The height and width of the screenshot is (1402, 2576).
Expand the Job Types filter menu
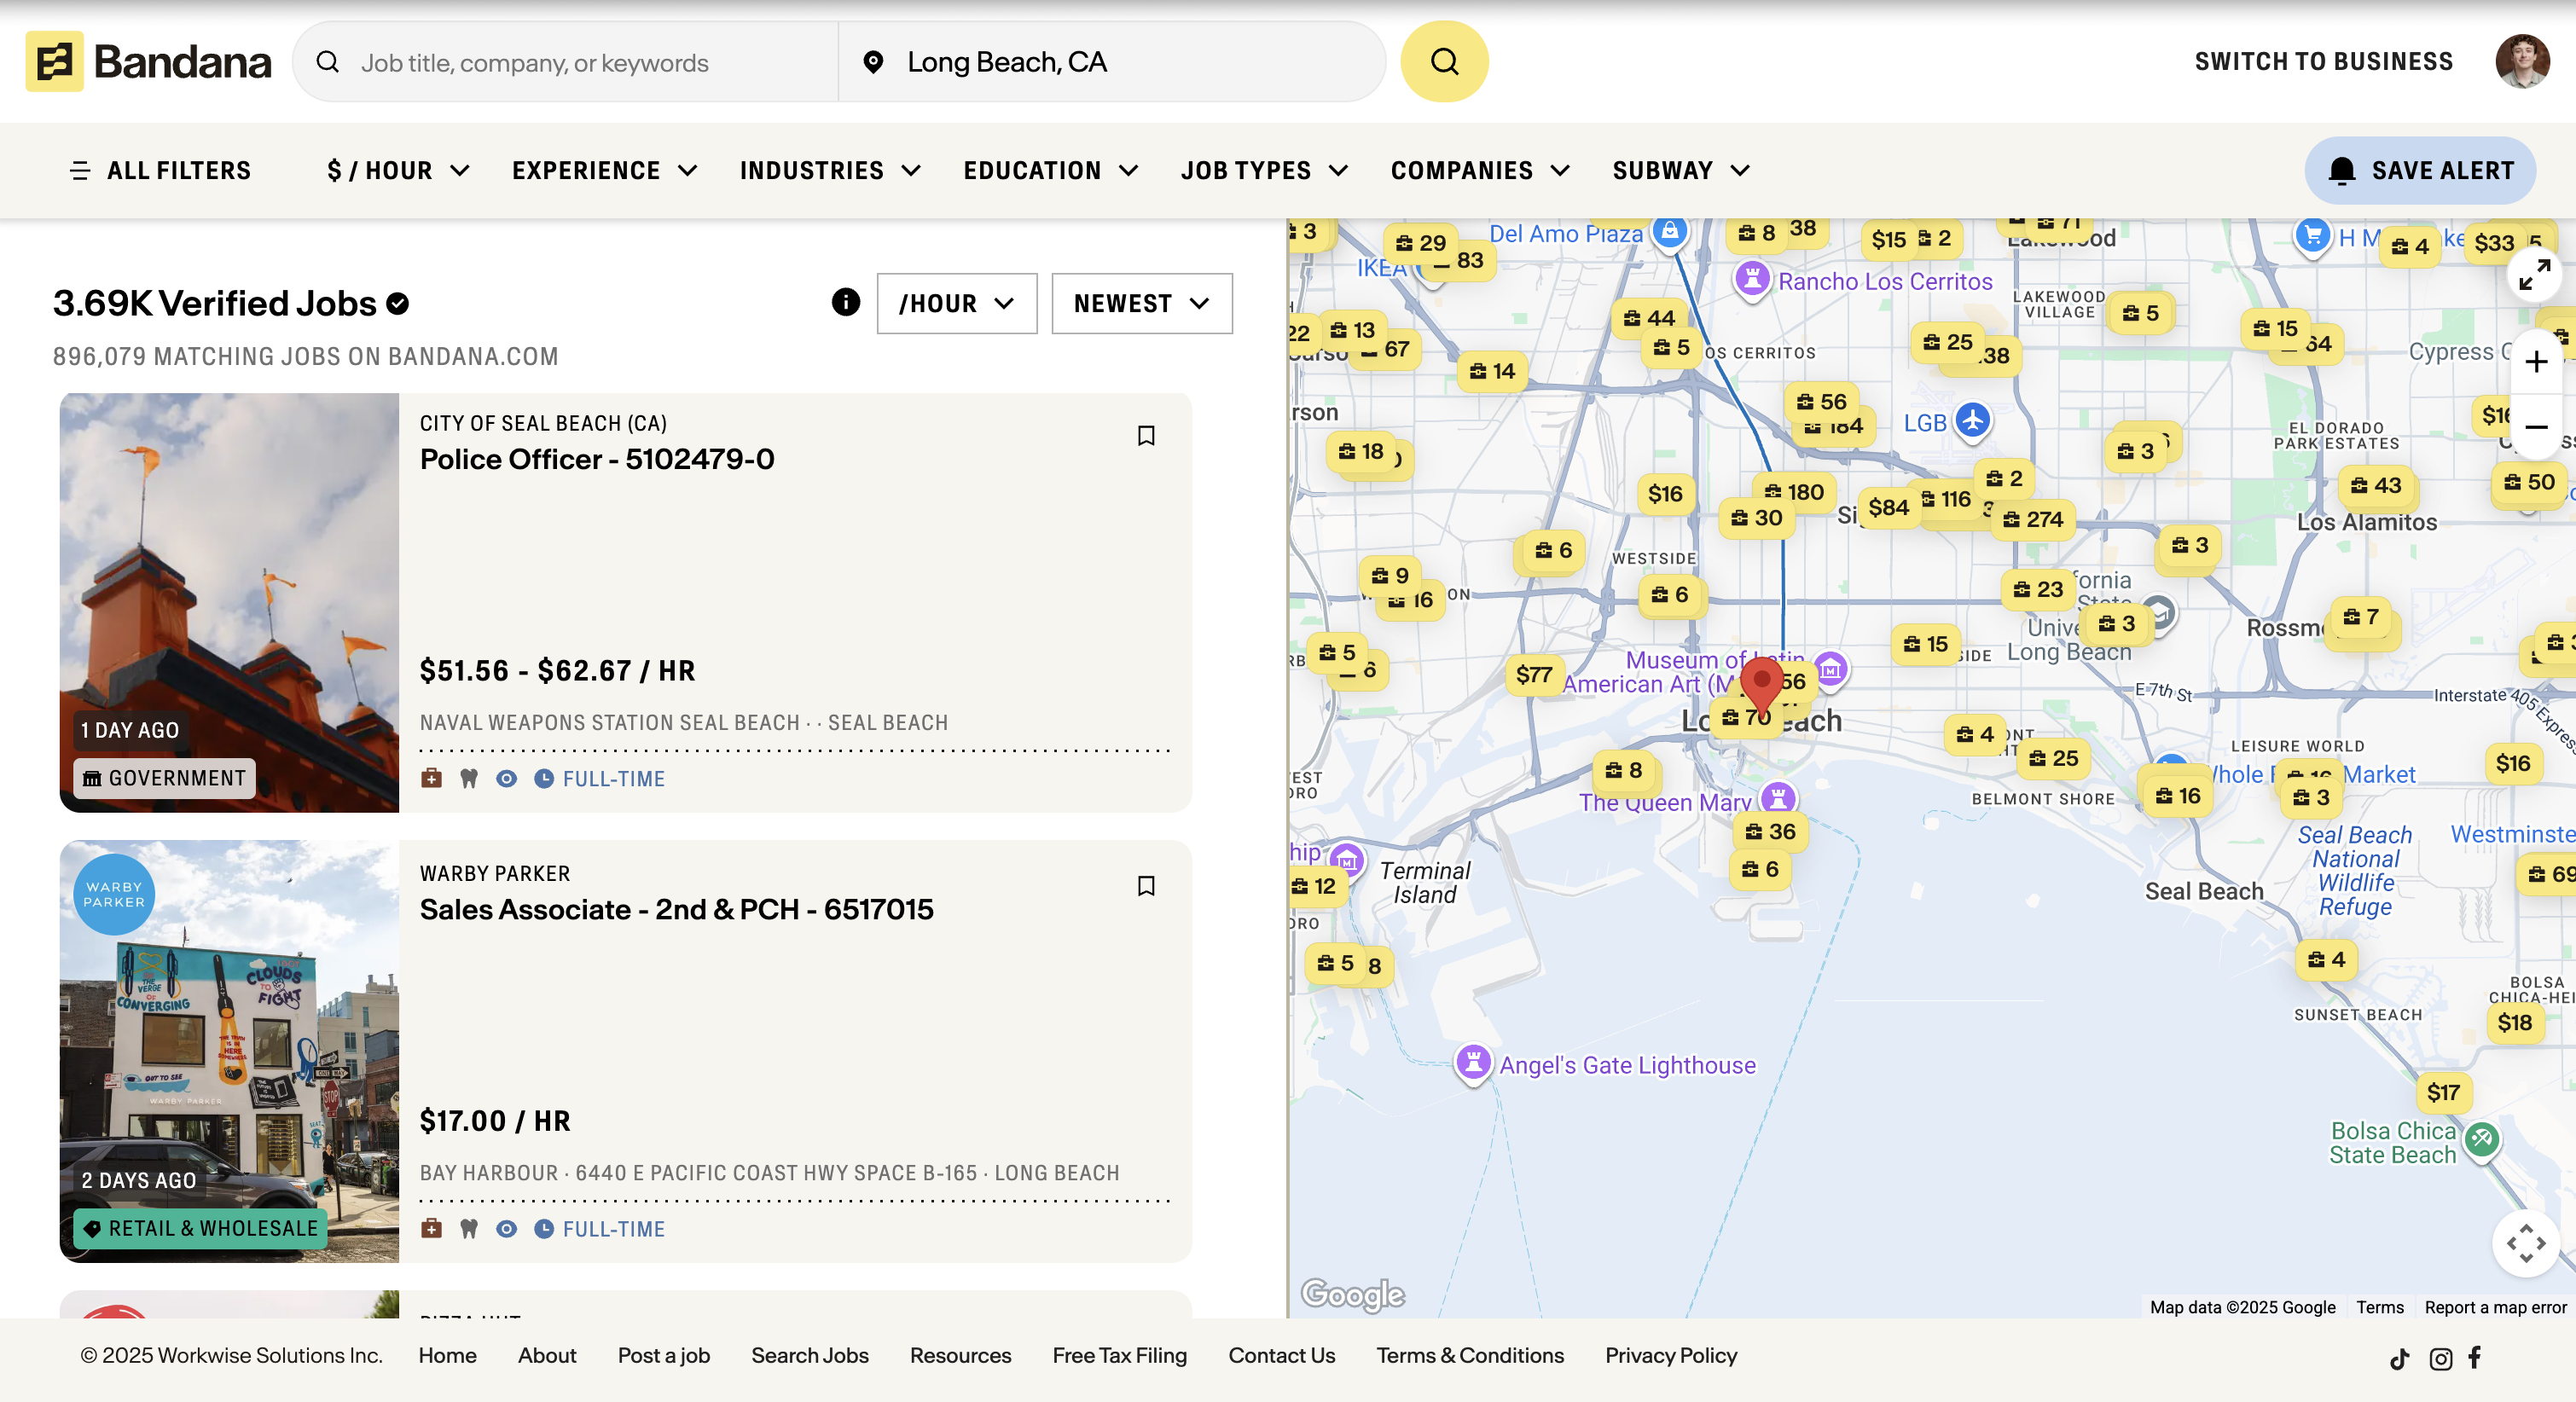coord(1263,171)
